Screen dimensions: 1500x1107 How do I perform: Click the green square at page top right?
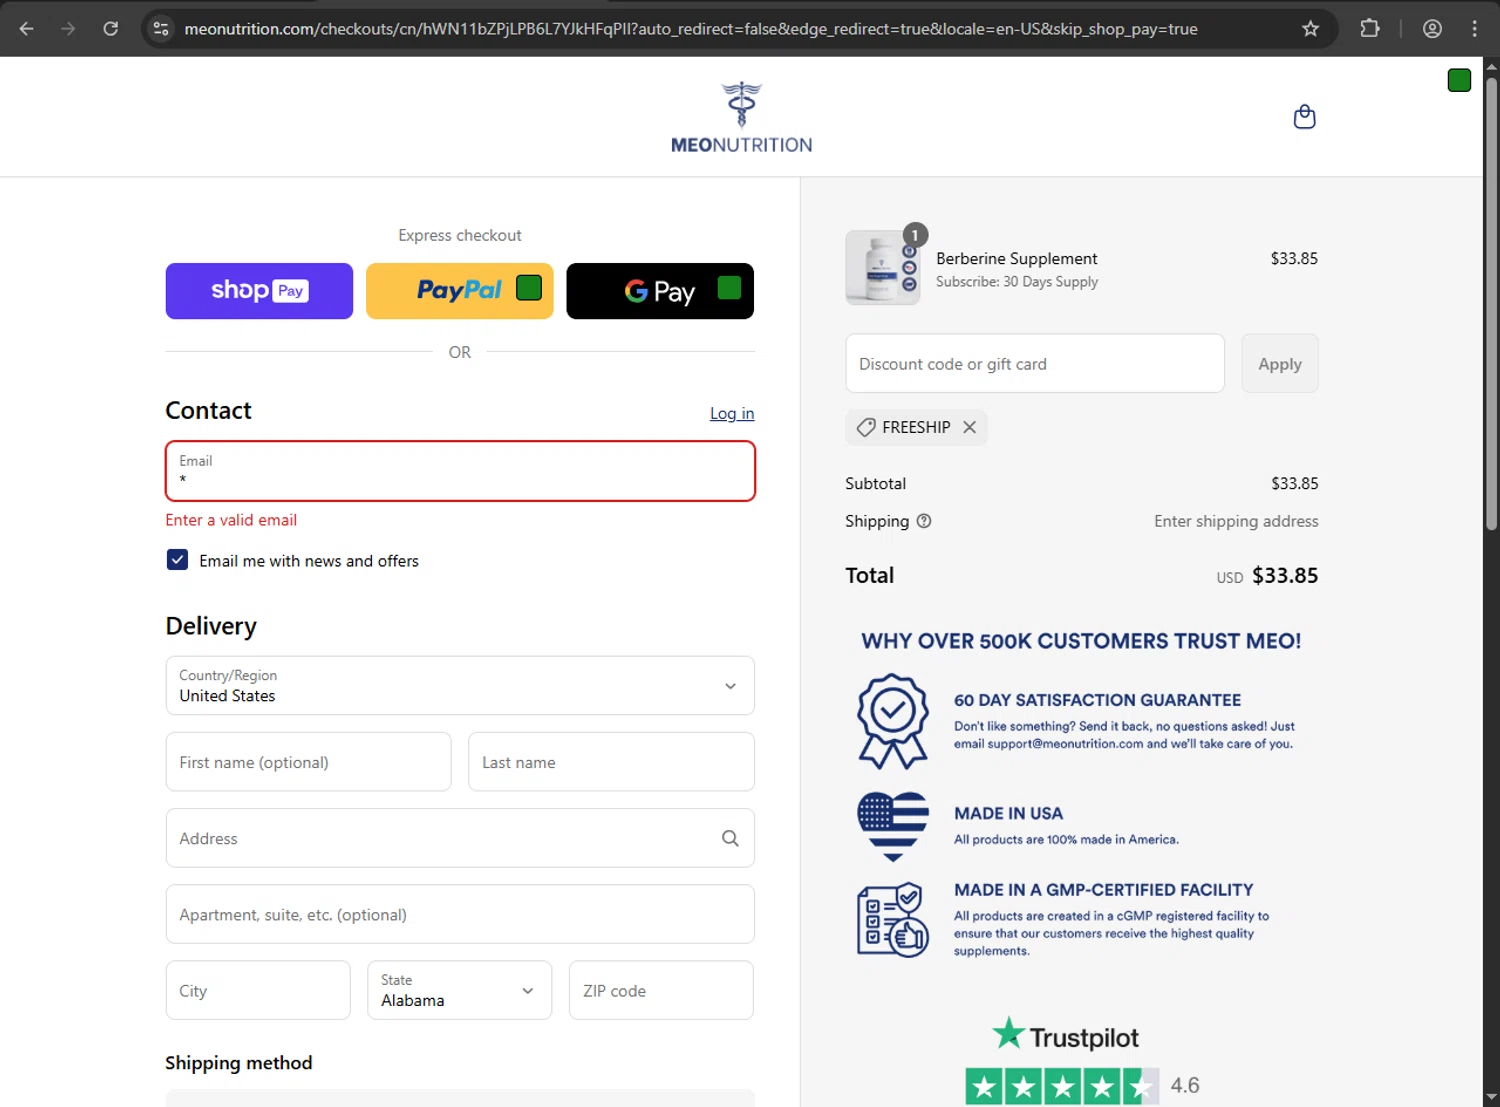coord(1459,81)
